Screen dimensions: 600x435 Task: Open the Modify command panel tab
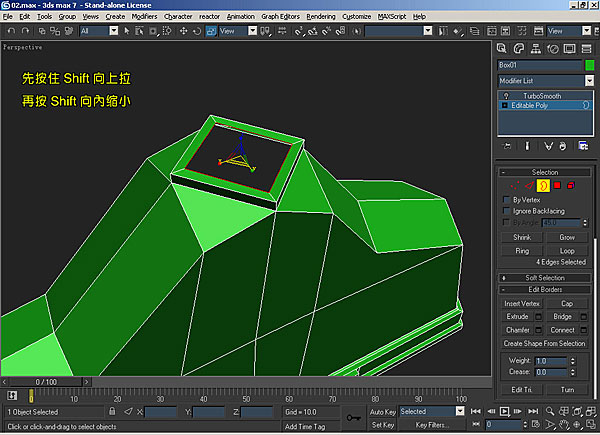(518, 49)
